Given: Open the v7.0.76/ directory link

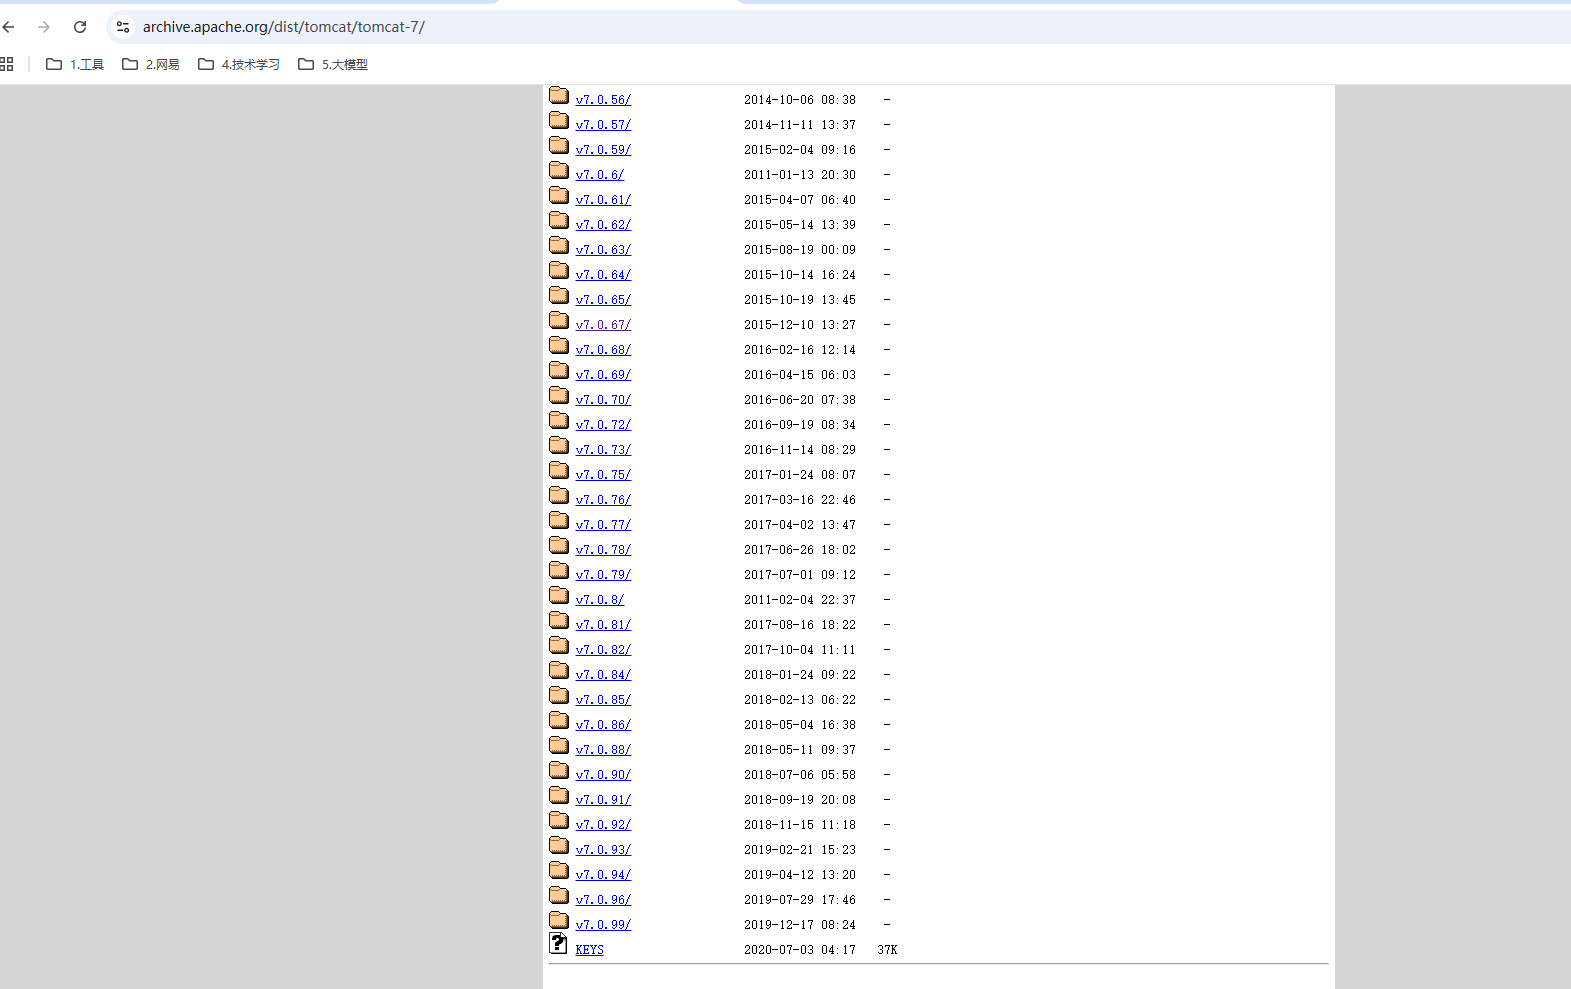Looking at the screenshot, I should tap(603, 500).
